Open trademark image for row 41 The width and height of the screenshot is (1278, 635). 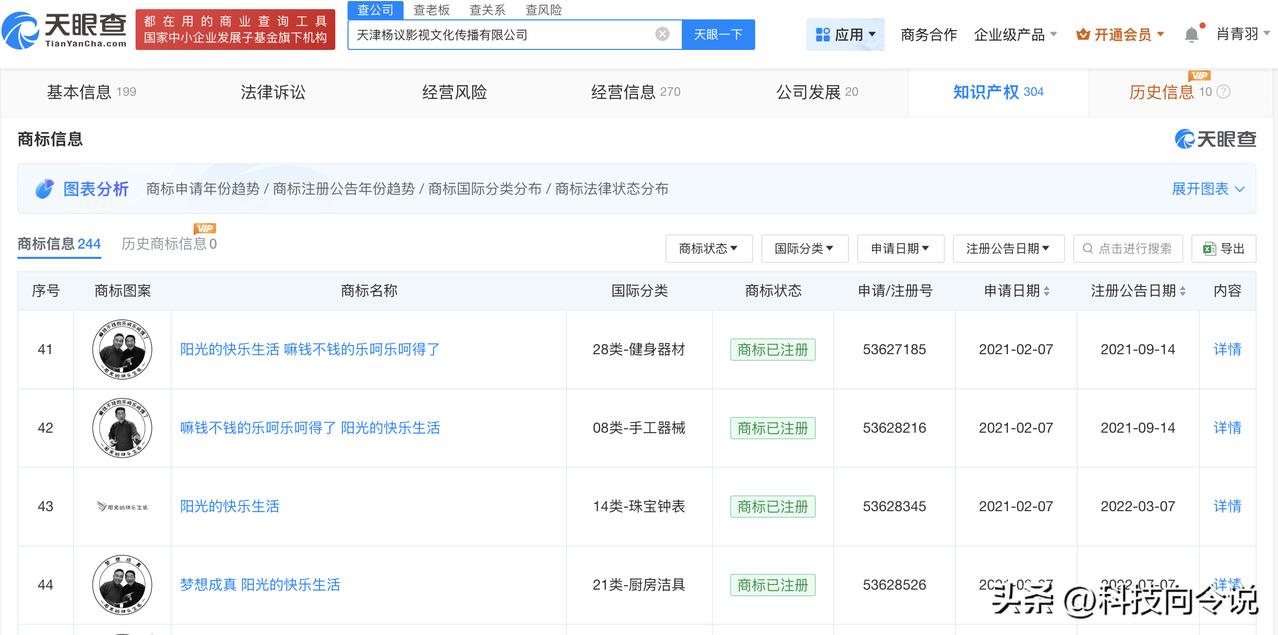122,349
